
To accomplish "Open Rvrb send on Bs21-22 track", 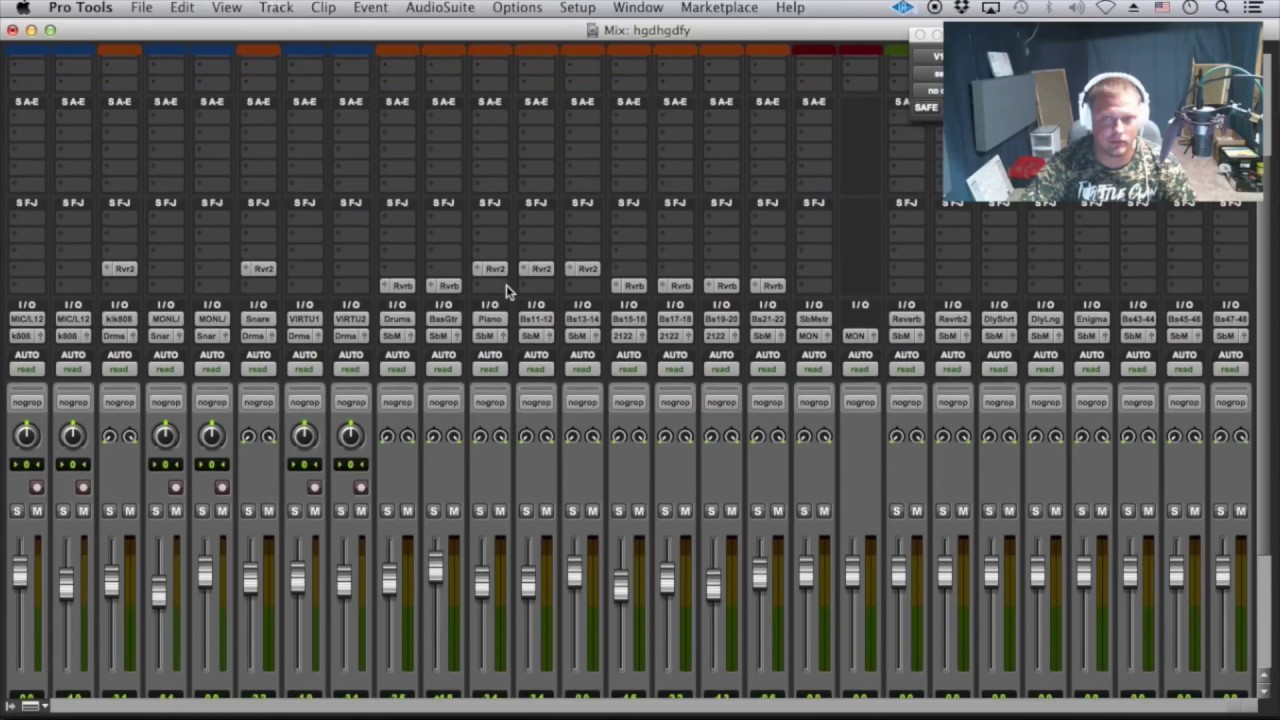I will pos(767,286).
